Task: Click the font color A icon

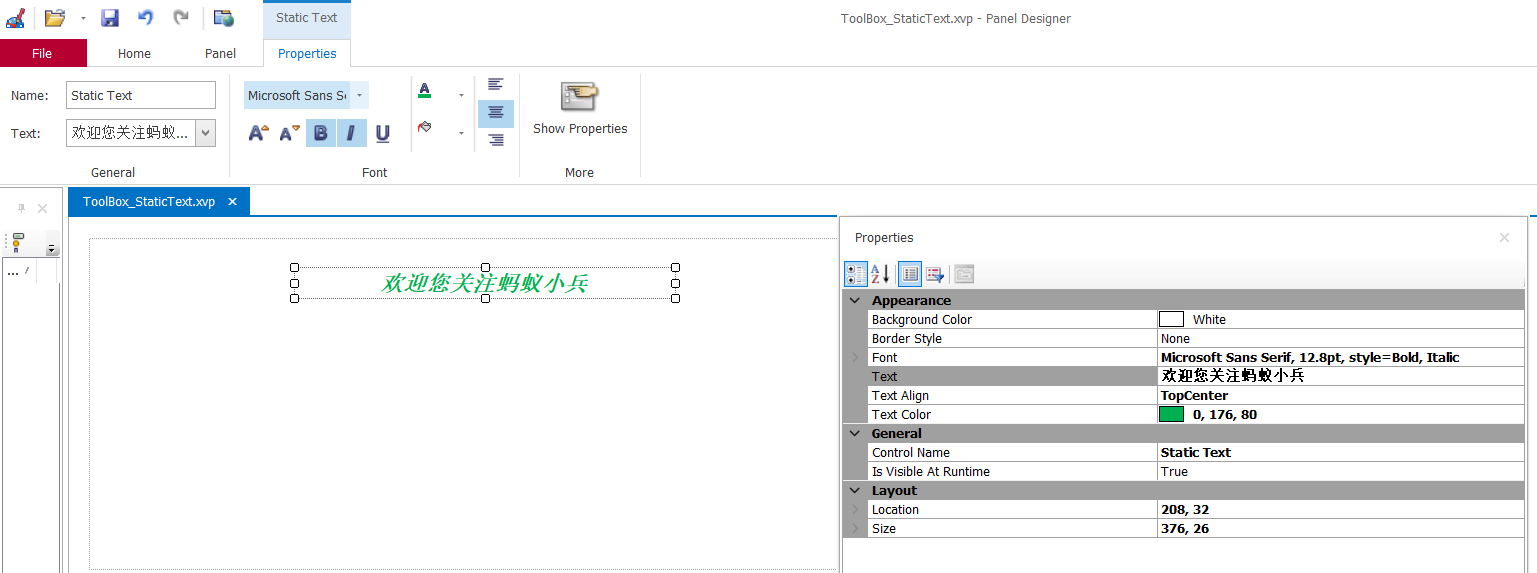Action: [424, 91]
